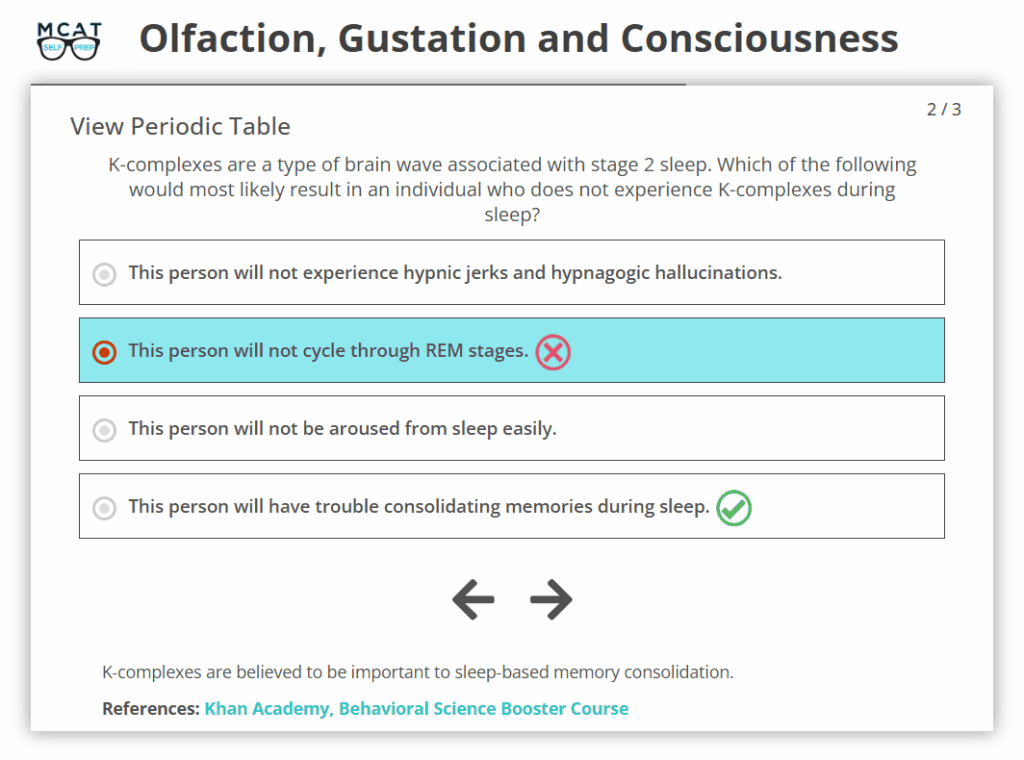The width and height of the screenshot is (1024, 760).
Task: Click the K-complexes explanation text
Action: pyautogui.click(x=418, y=672)
